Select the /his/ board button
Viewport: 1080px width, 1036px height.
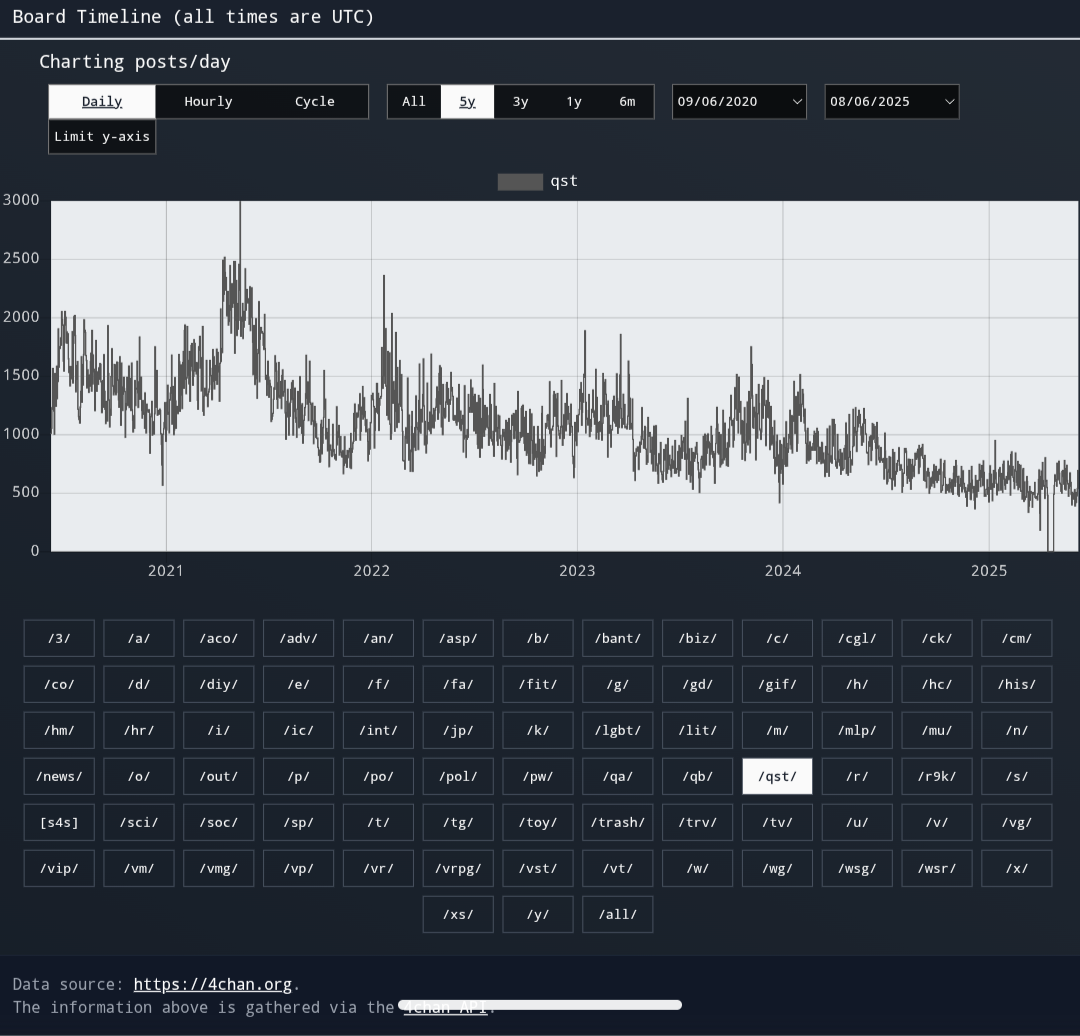pos(1017,685)
